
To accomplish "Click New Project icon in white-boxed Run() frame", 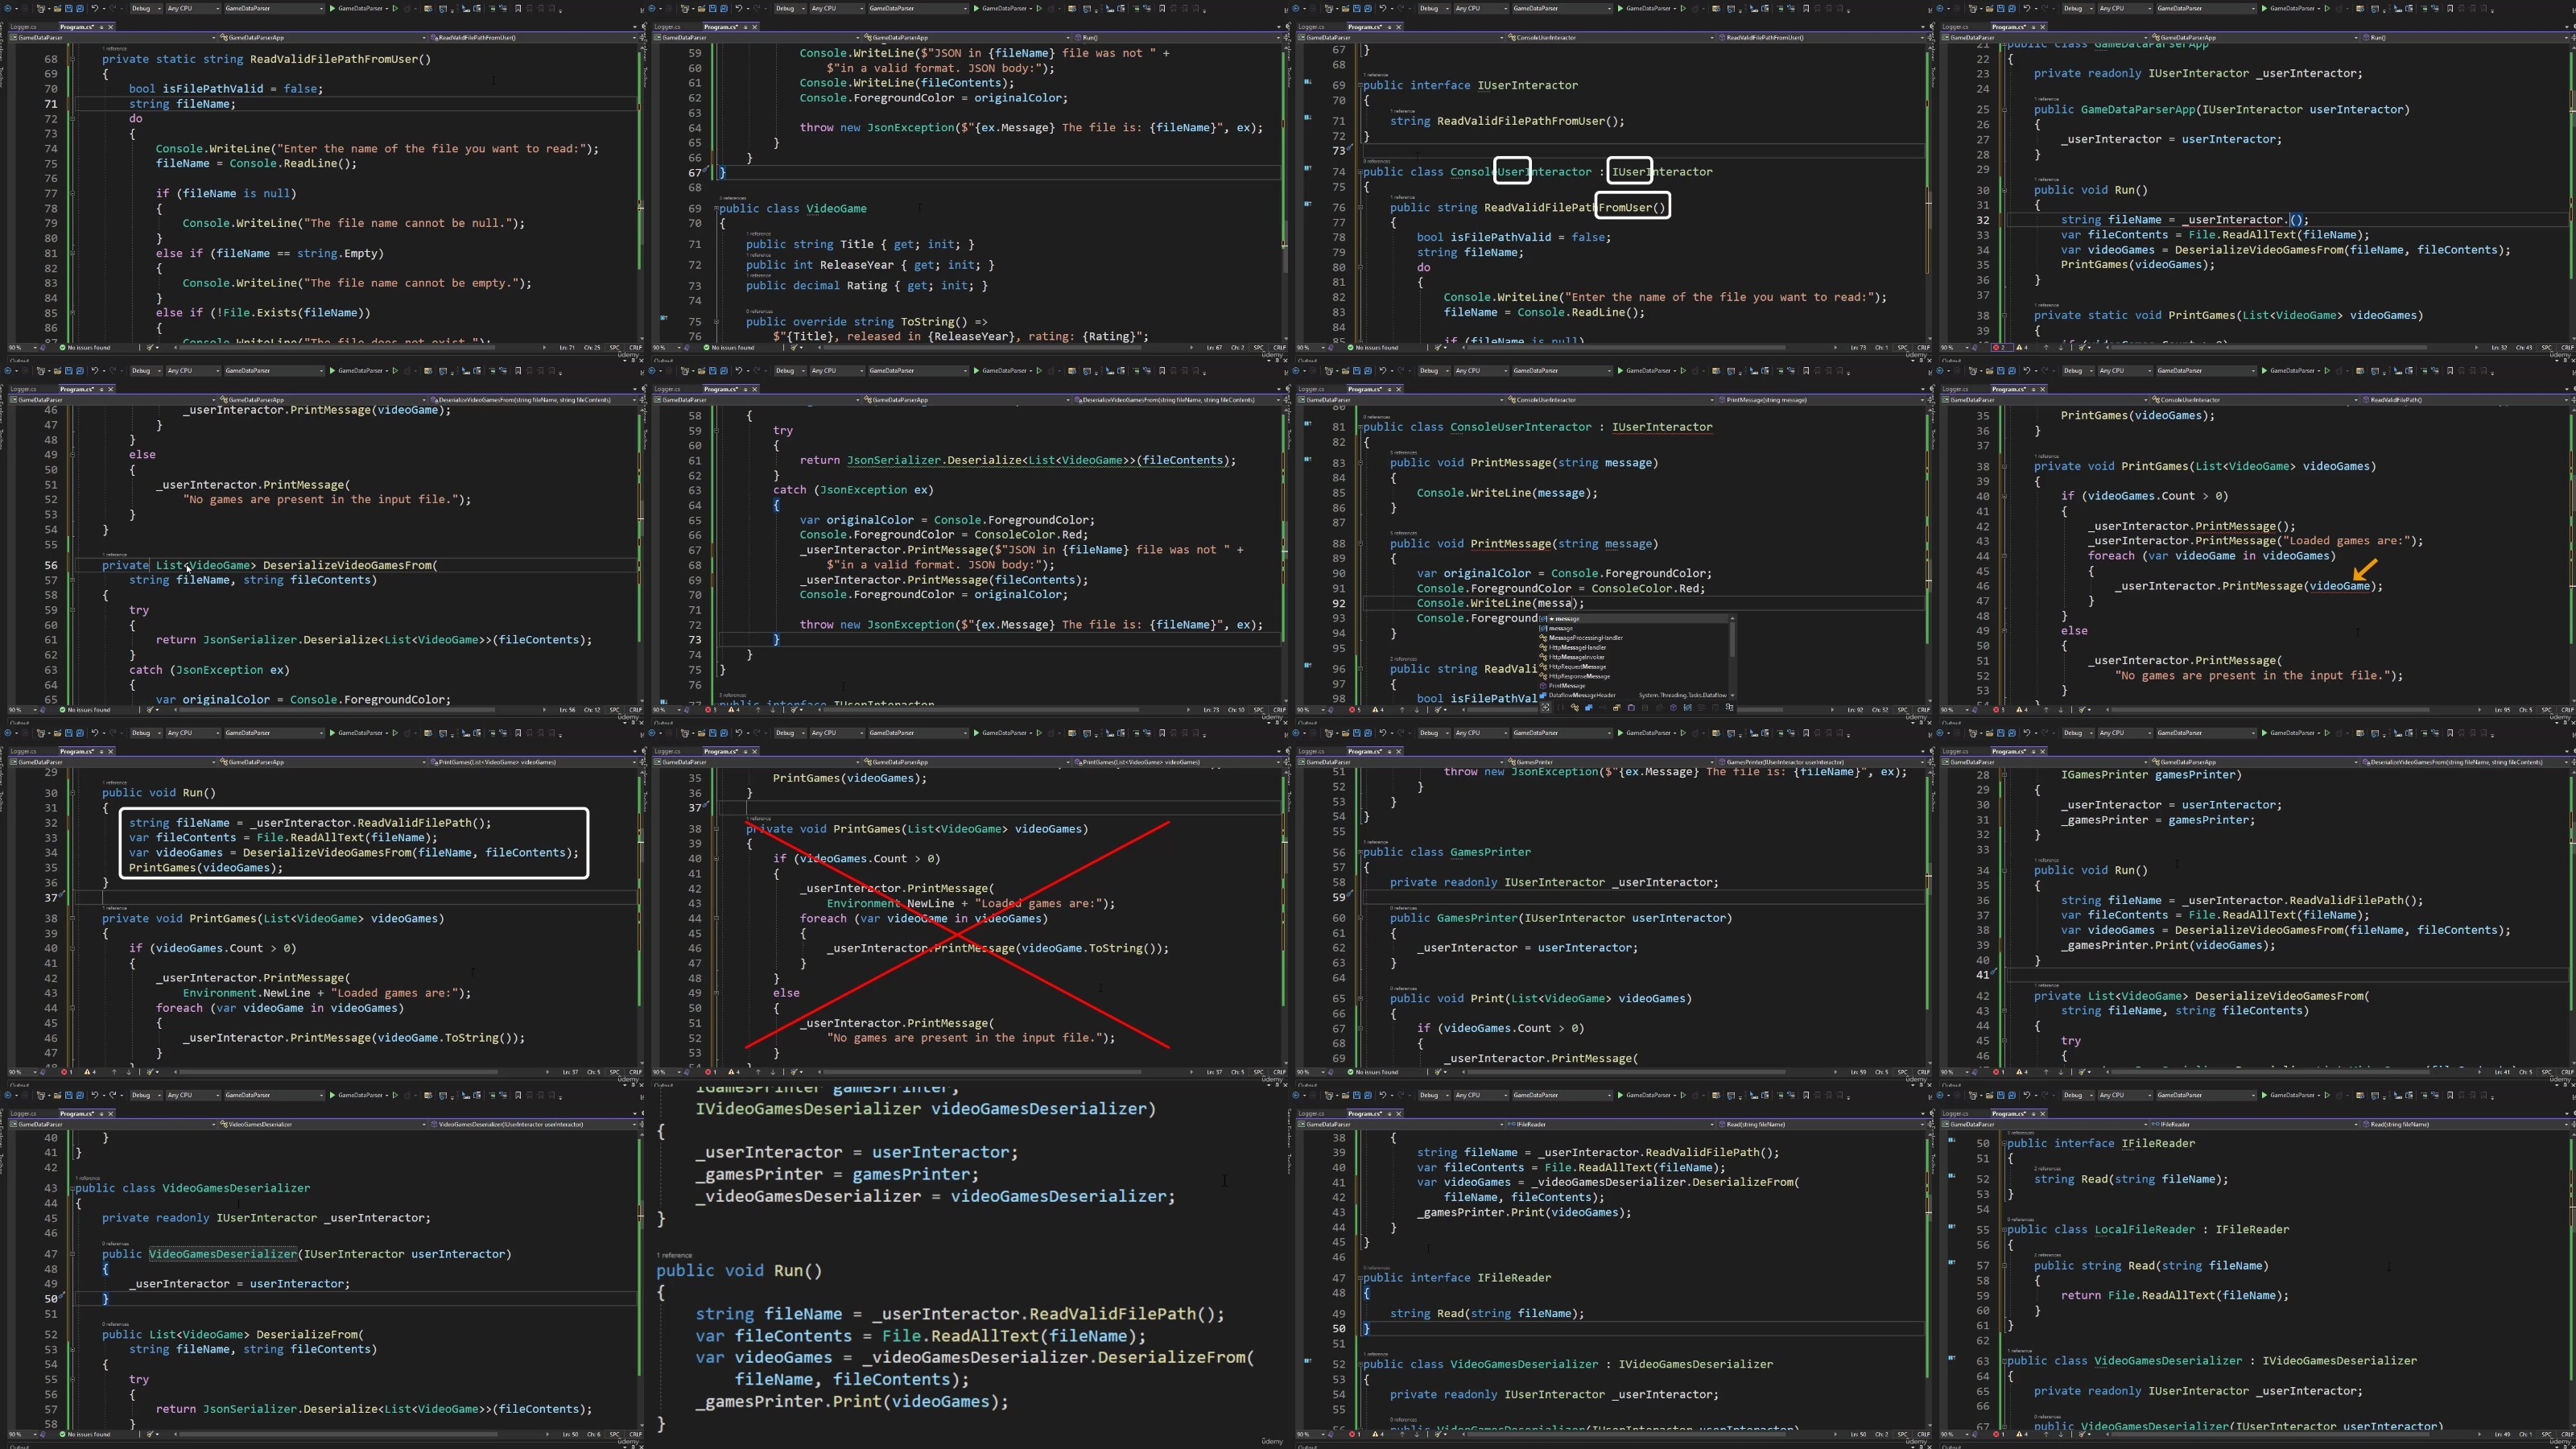I will click(42, 733).
